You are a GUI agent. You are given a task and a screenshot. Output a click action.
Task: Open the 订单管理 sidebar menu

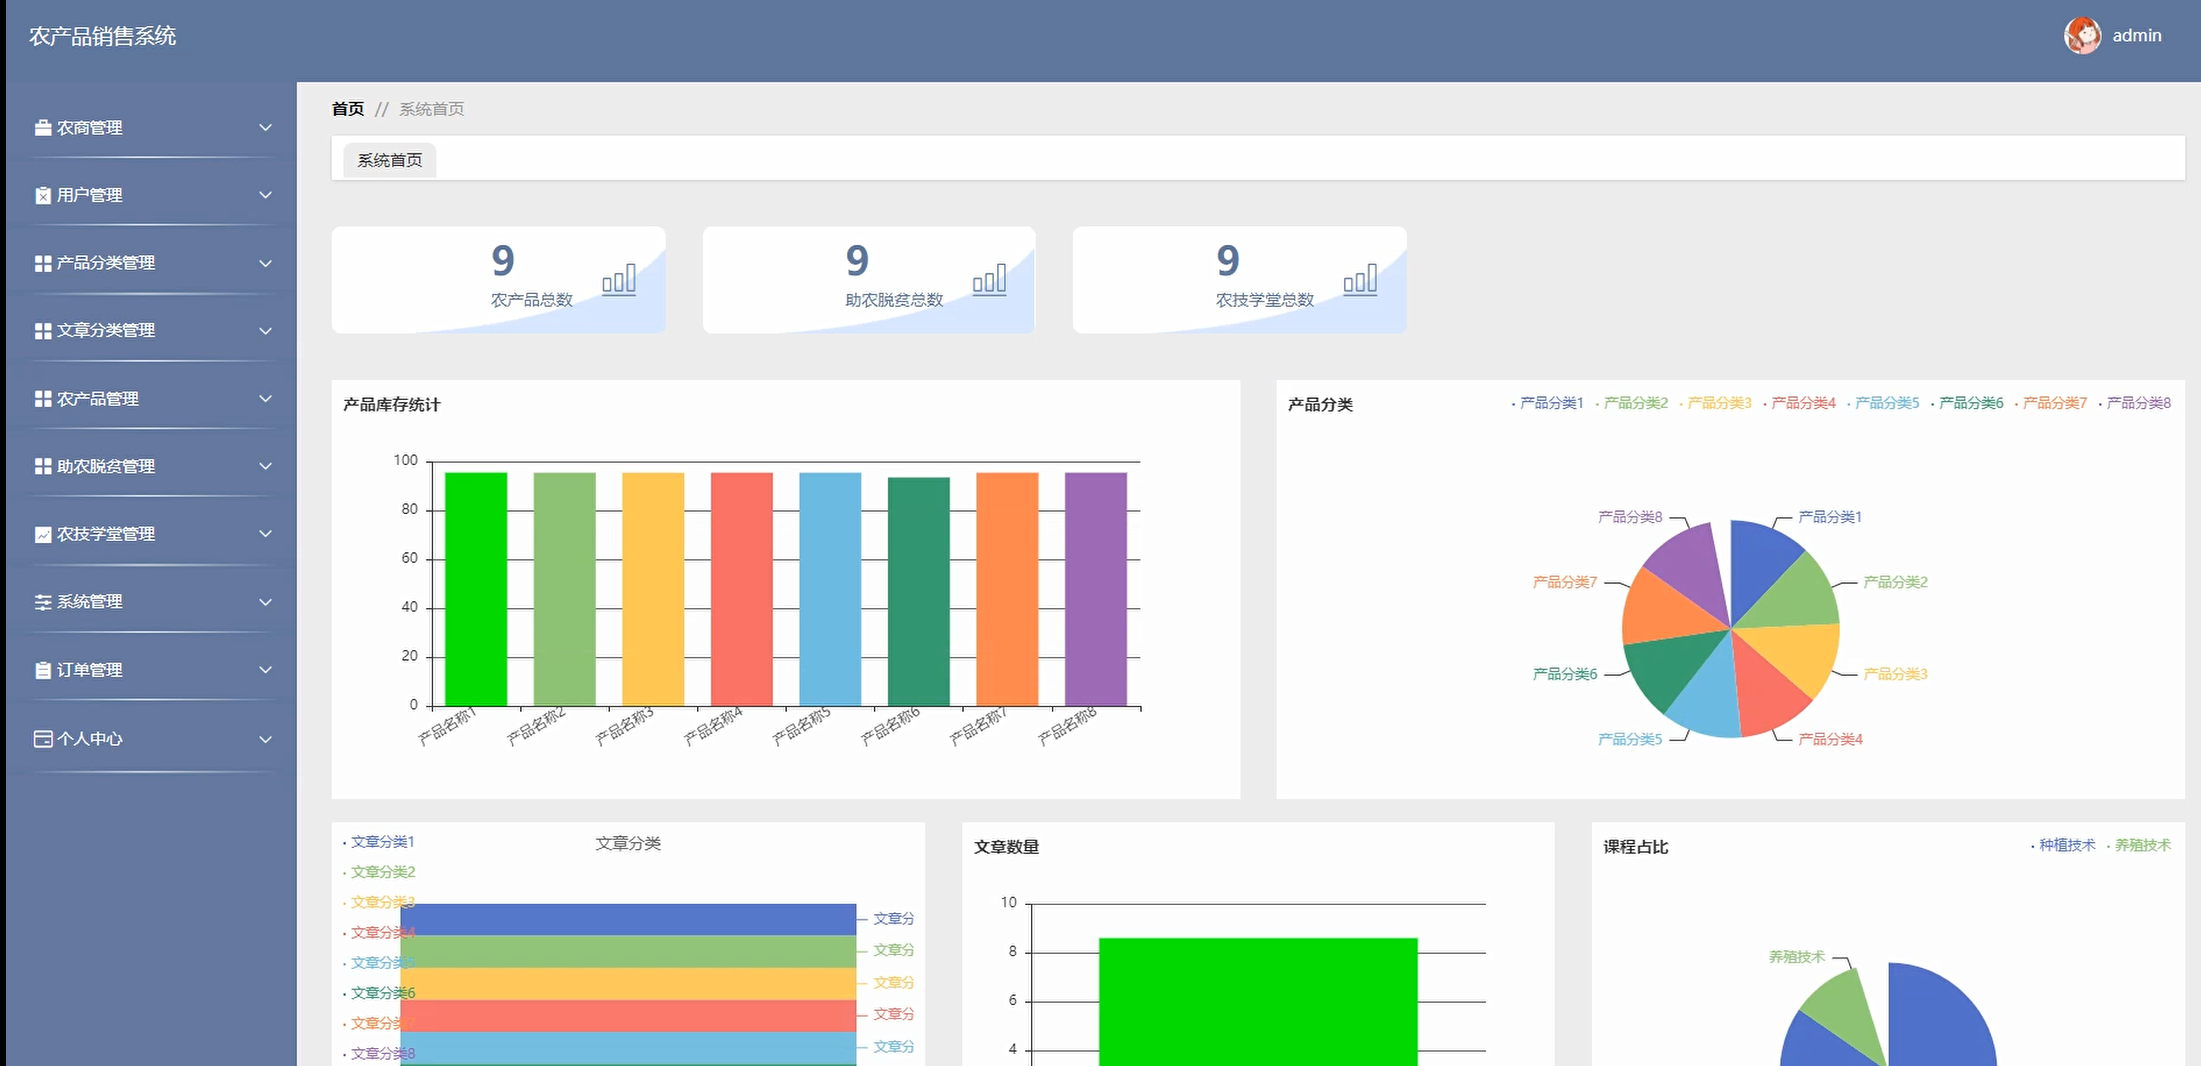pyautogui.click(x=152, y=670)
